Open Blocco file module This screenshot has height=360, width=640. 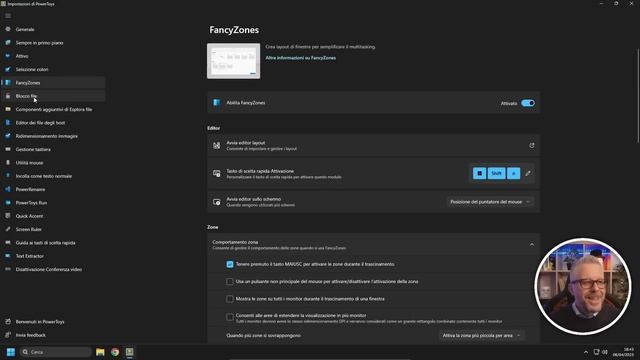(x=53, y=96)
